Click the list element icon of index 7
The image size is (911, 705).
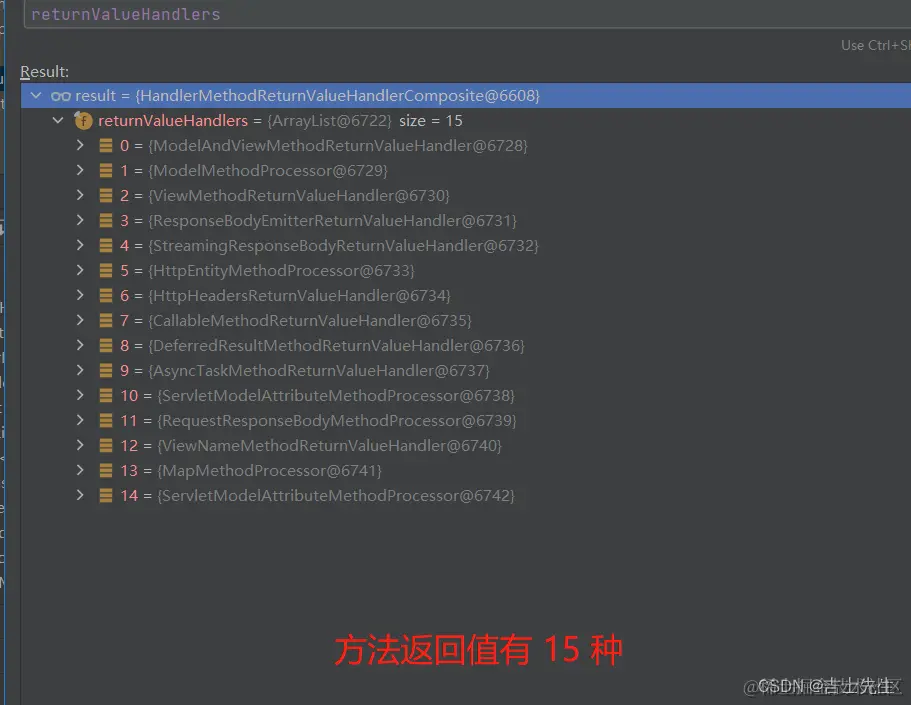(106, 320)
